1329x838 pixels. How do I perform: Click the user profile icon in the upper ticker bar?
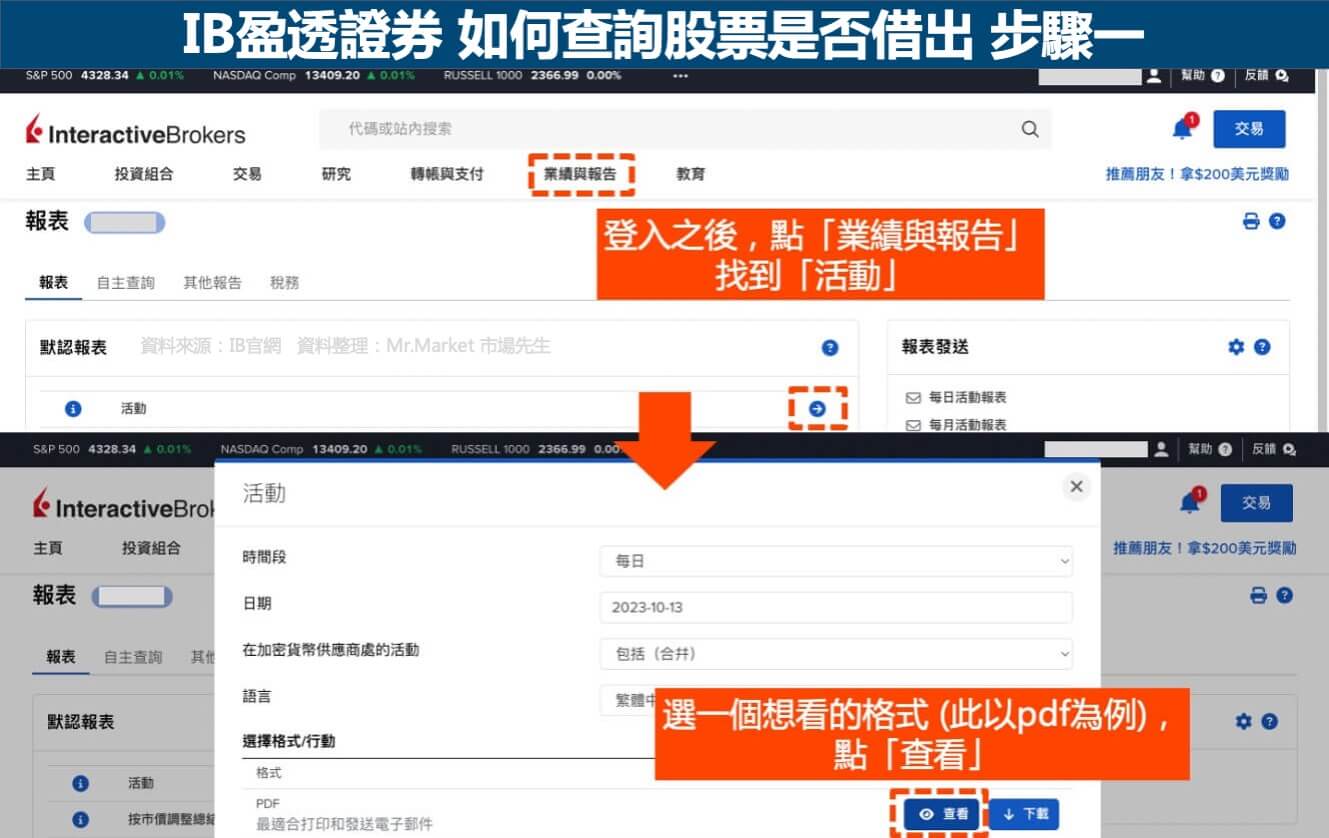[x=1154, y=75]
